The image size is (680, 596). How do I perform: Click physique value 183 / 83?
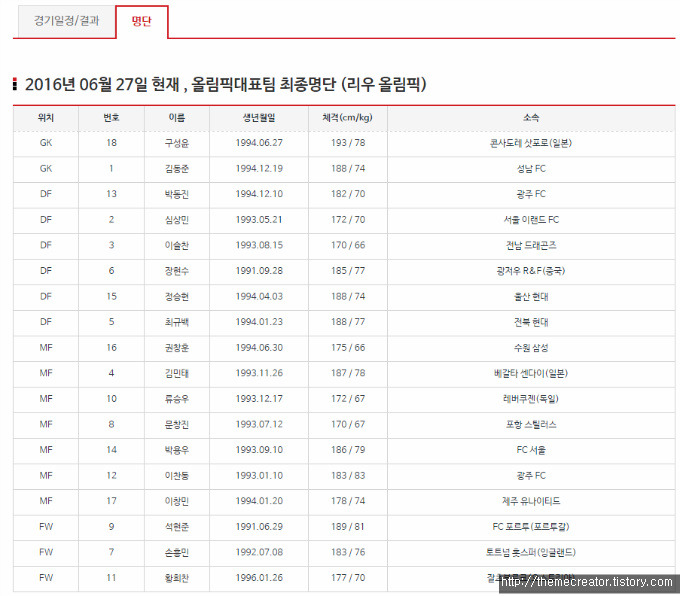(x=348, y=476)
